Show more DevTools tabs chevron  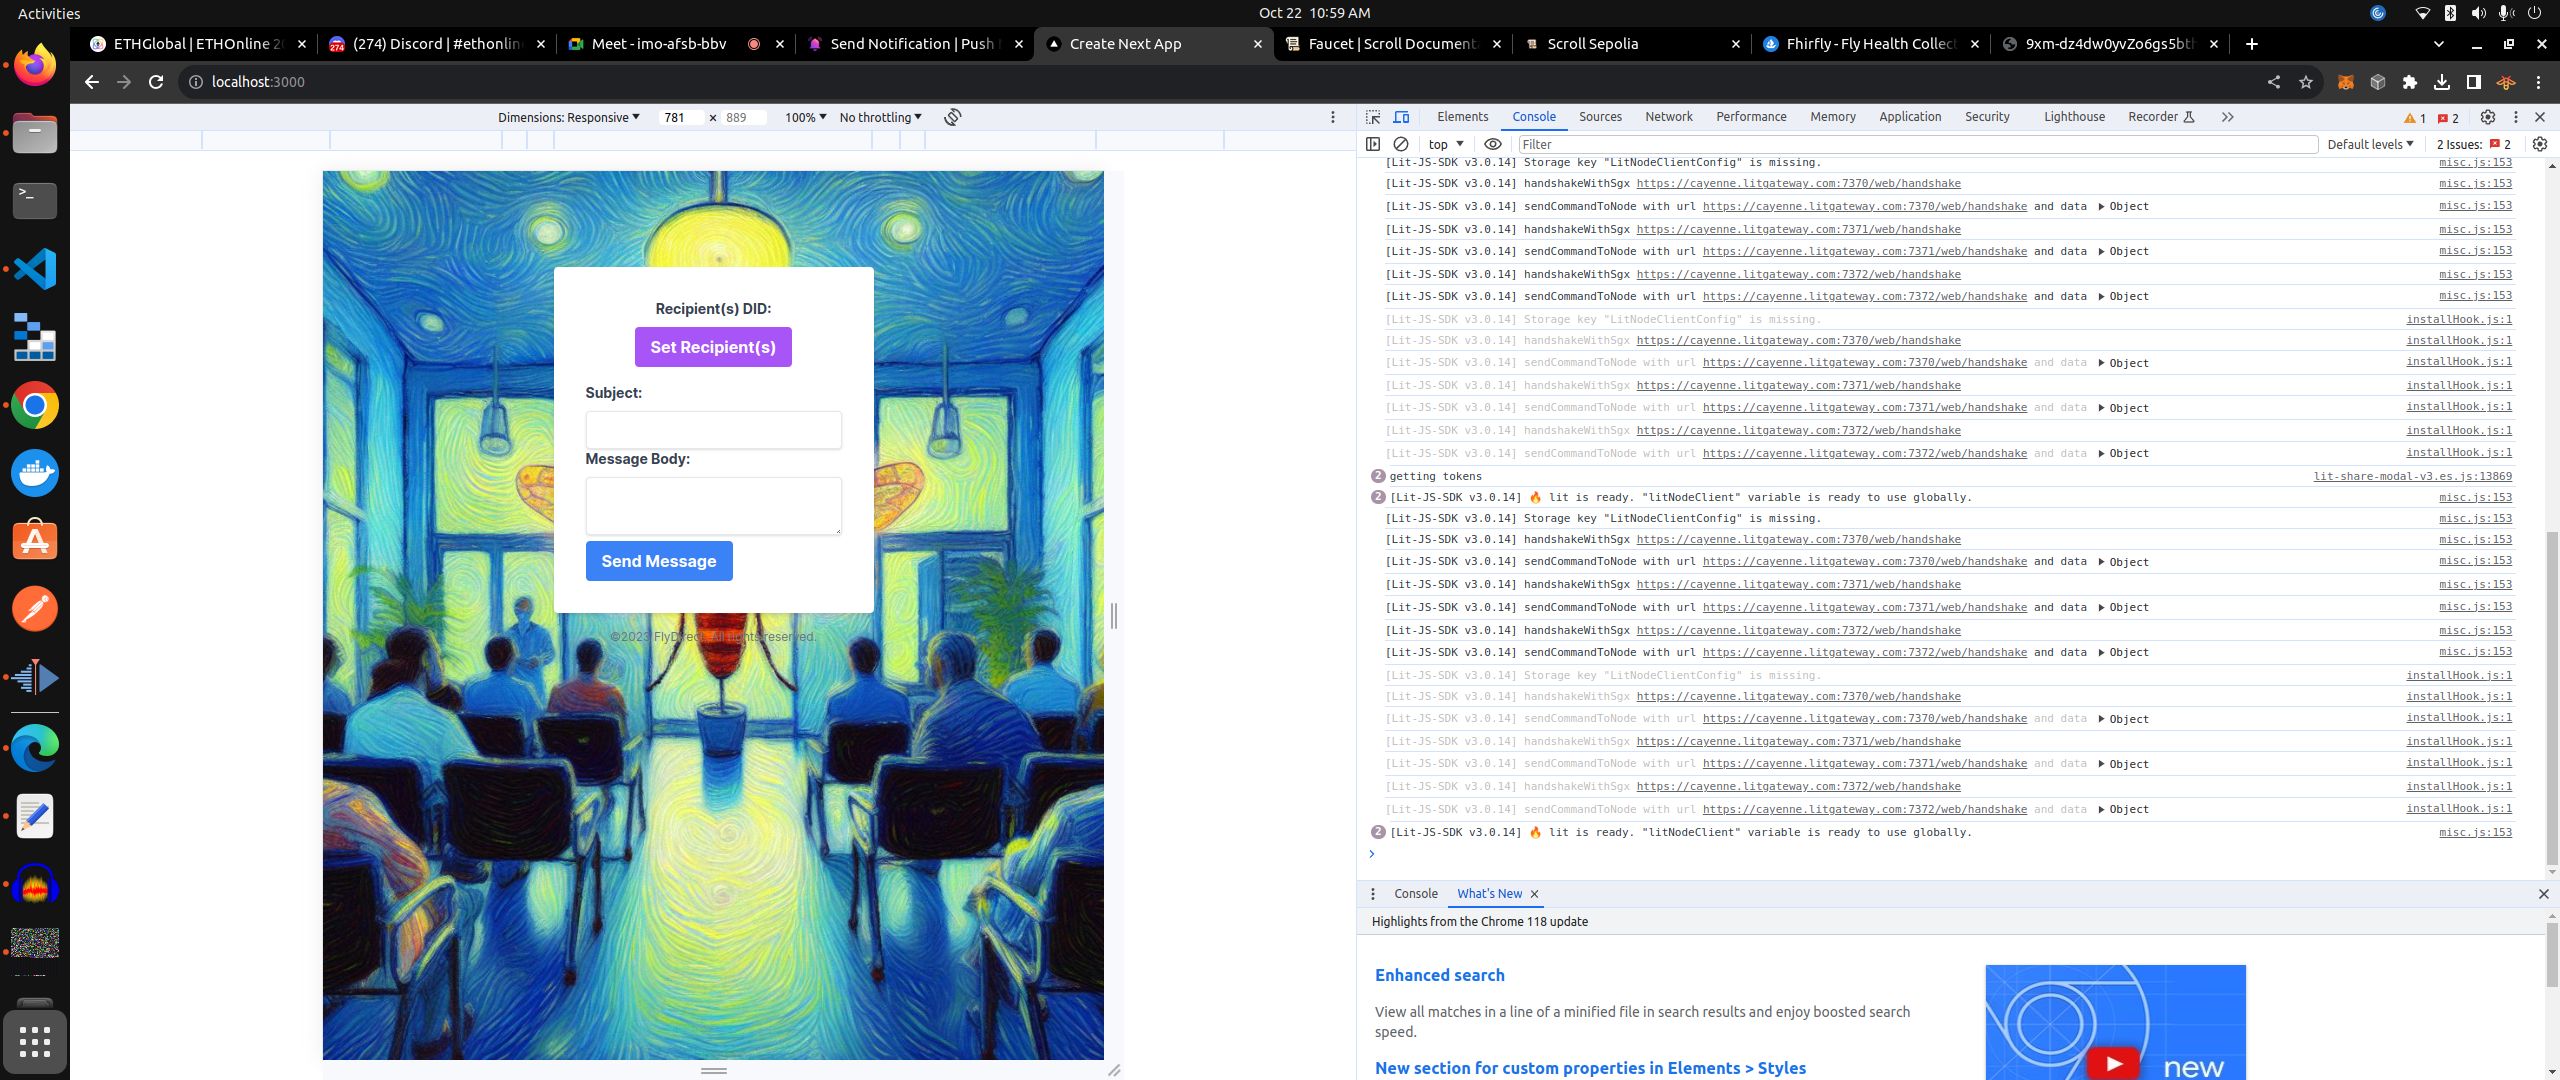[x=2227, y=117]
